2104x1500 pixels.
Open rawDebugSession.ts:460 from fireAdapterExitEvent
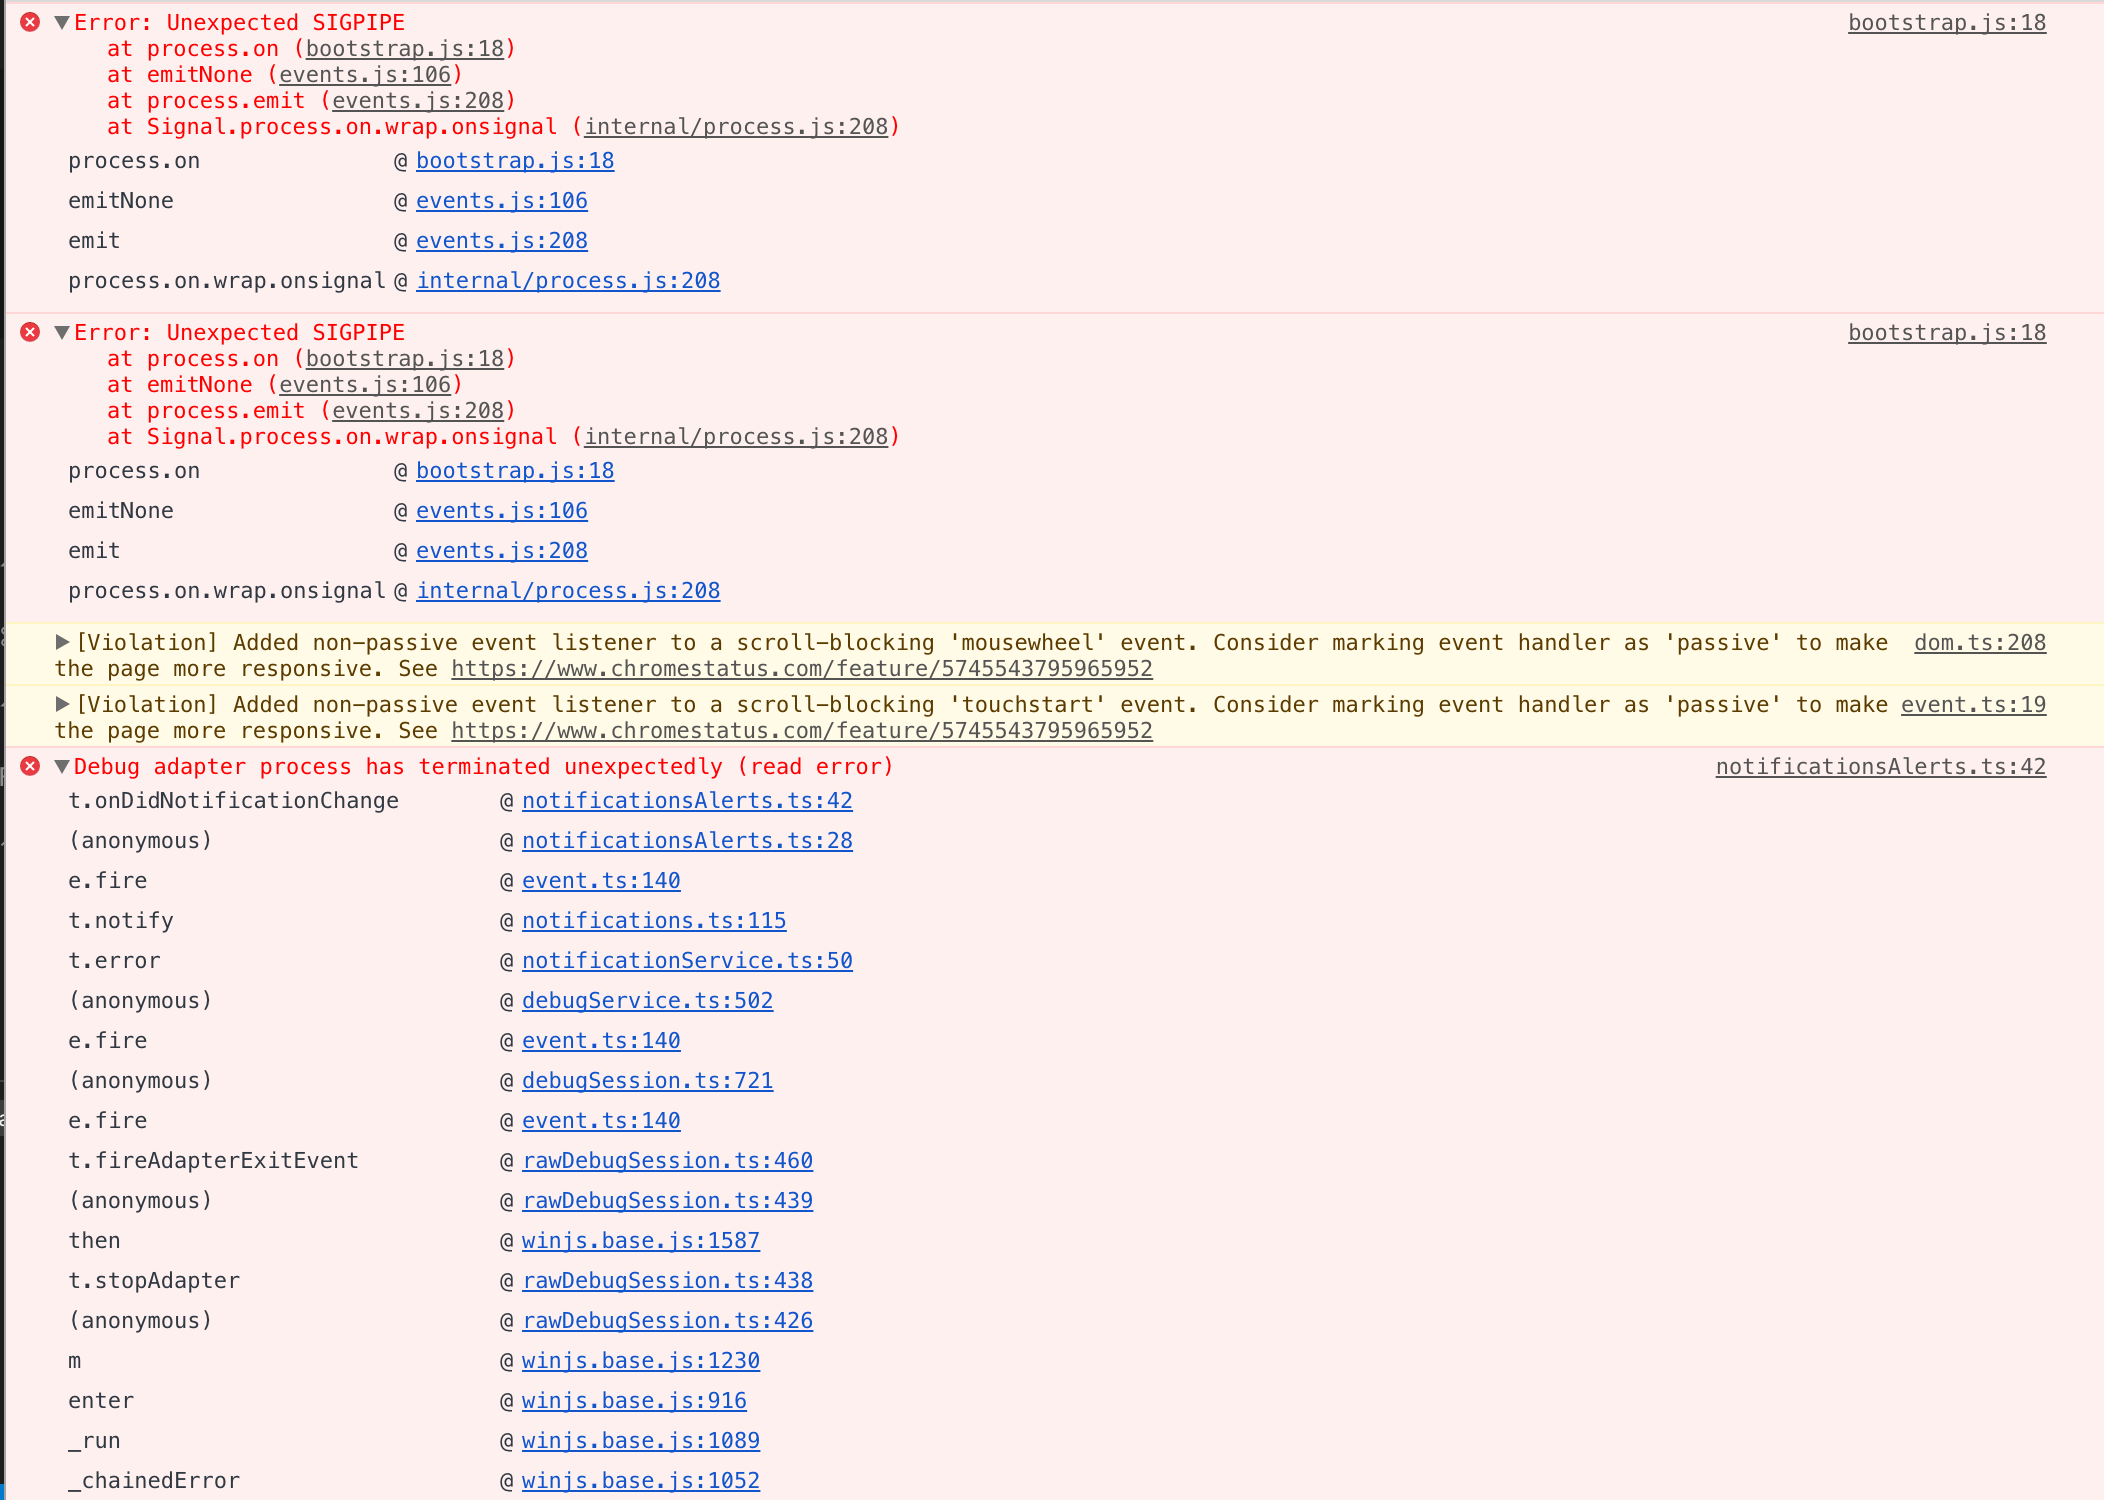coord(667,1160)
